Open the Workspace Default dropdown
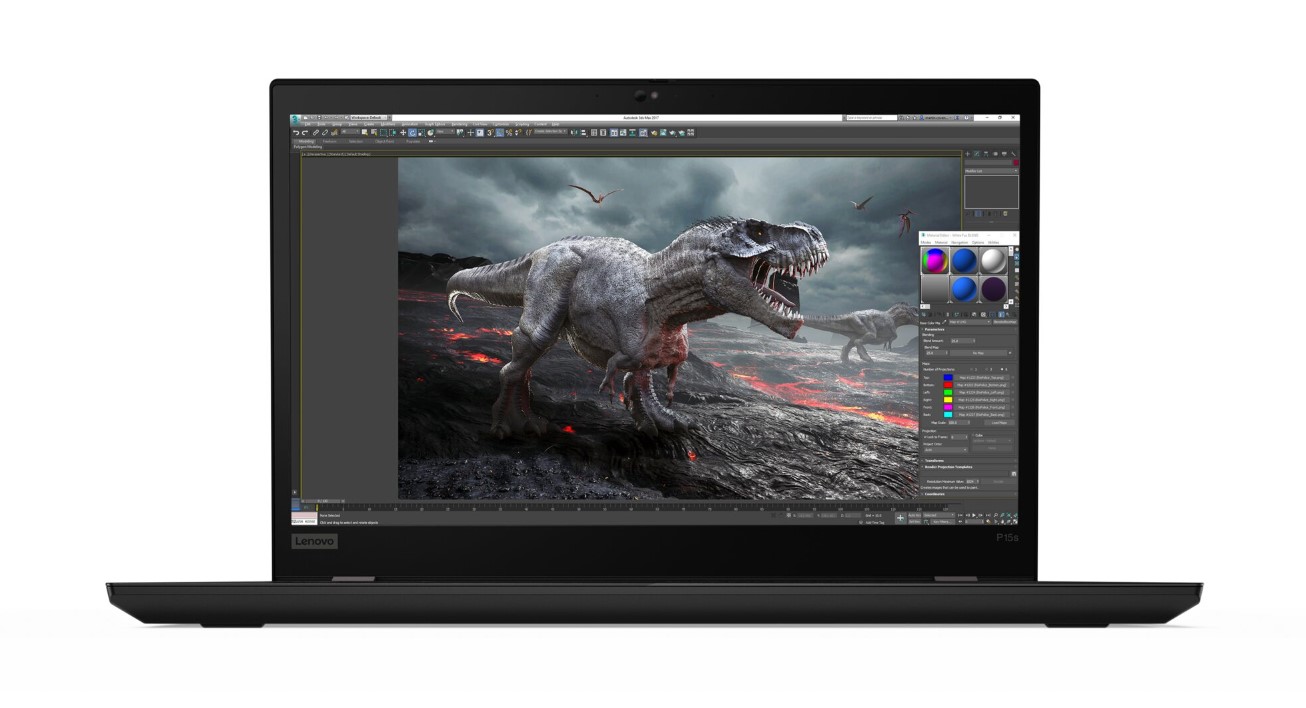Viewport: 1306px width, 708px height. (369, 117)
